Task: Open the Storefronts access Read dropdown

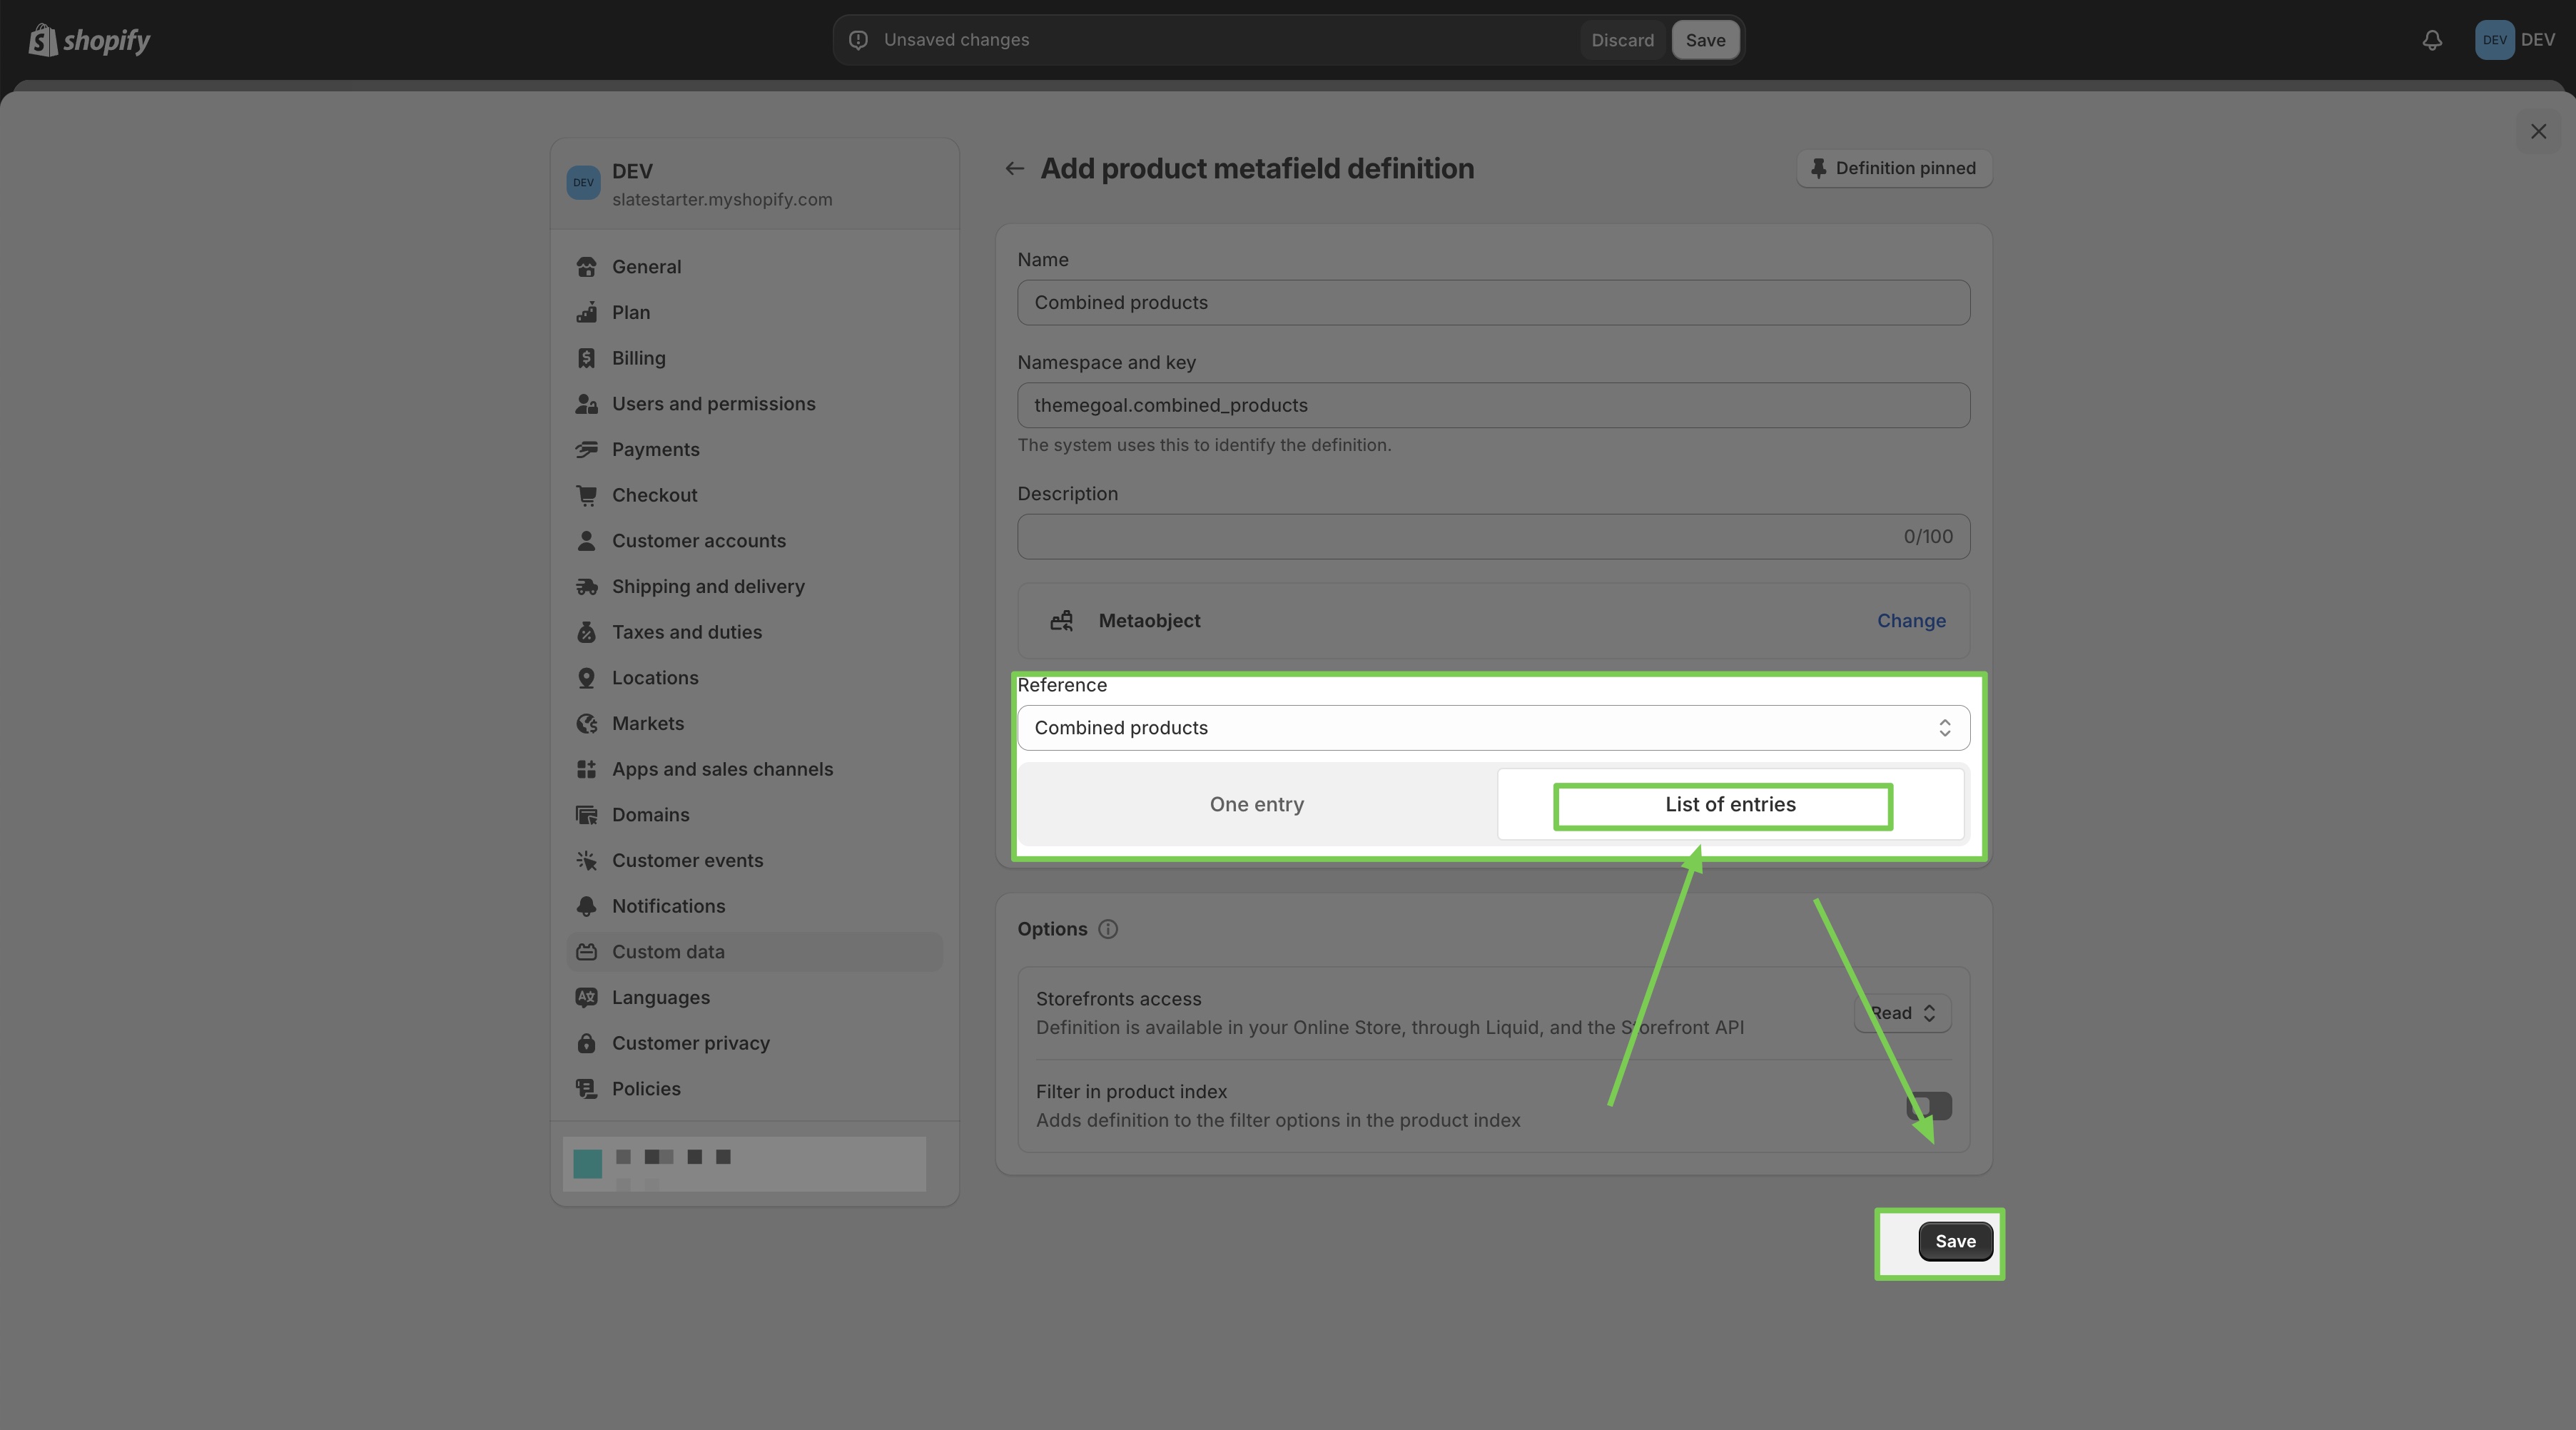Action: (x=1902, y=1013)
